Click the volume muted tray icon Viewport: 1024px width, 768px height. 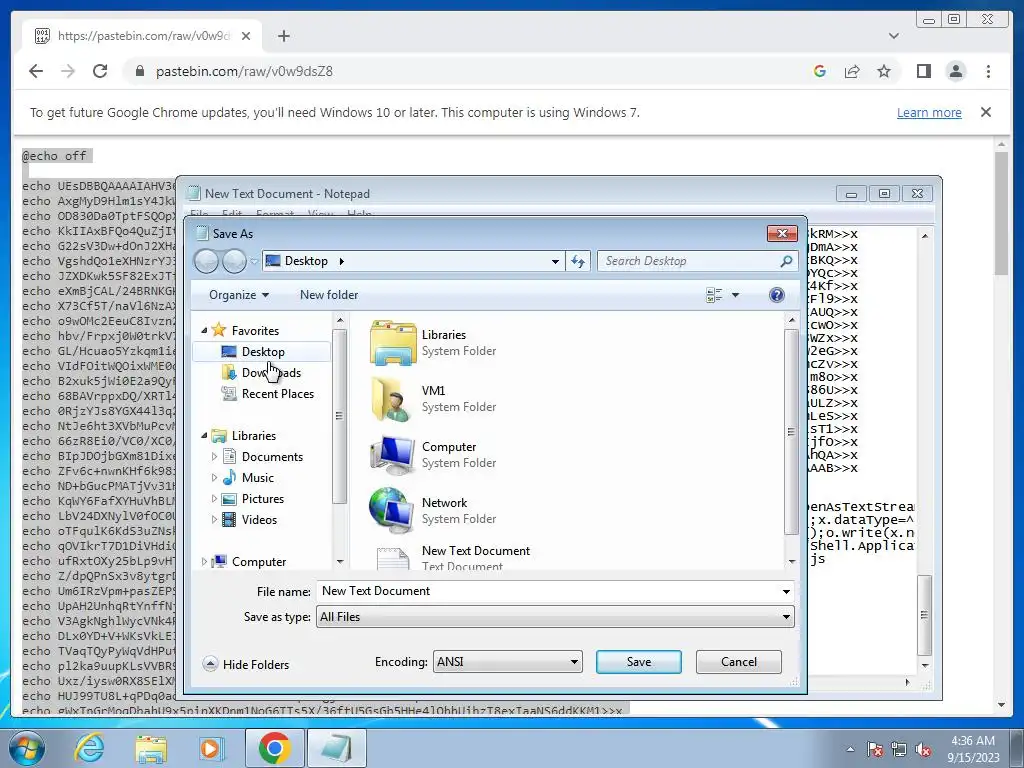(923, 750)
